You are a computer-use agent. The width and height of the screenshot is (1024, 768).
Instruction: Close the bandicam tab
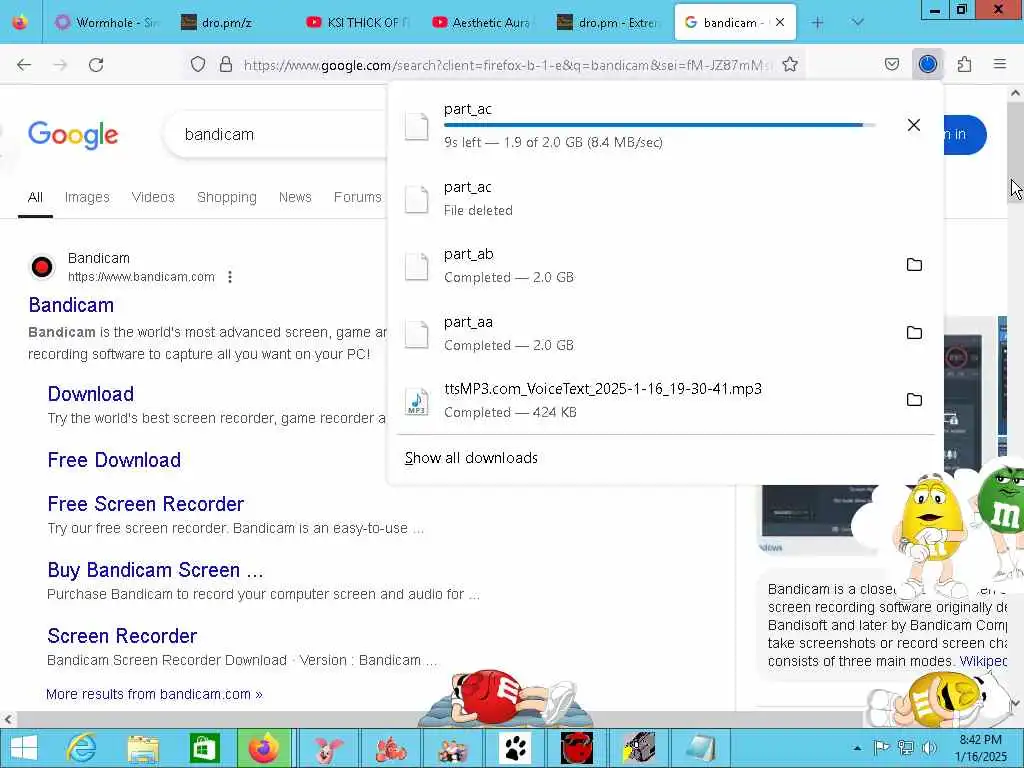tap(780, 22)
